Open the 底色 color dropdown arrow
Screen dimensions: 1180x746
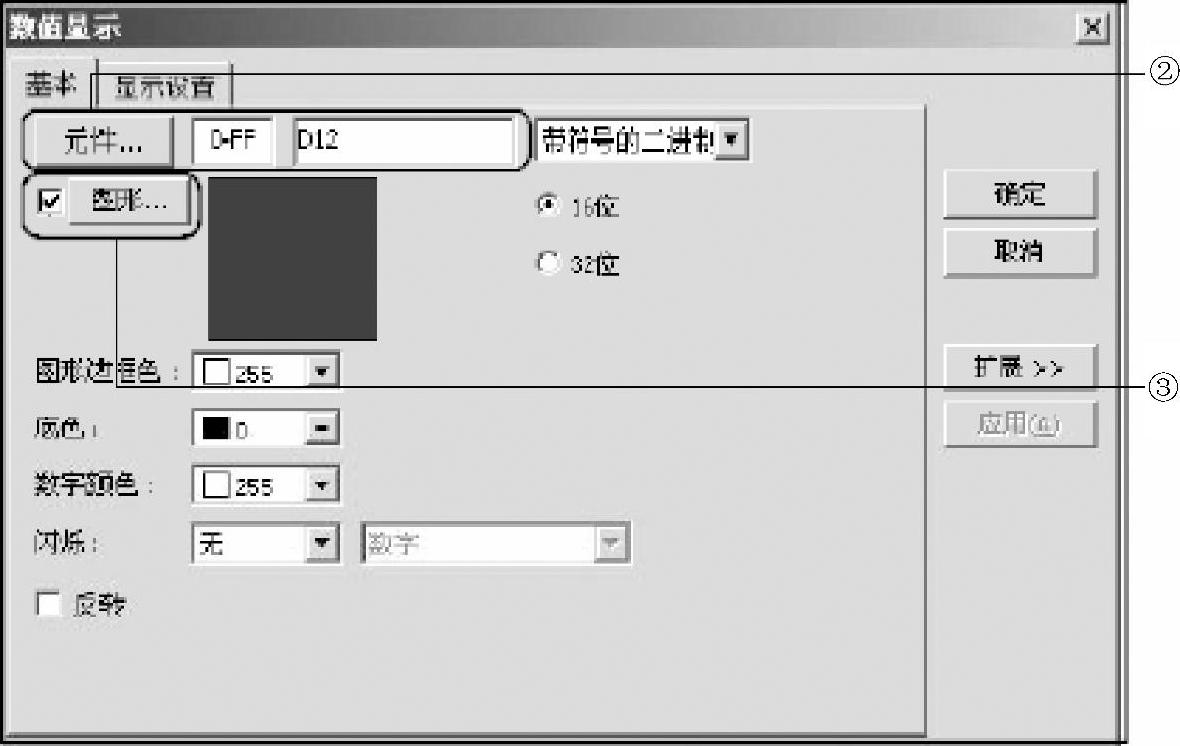[x=321, y=428]
